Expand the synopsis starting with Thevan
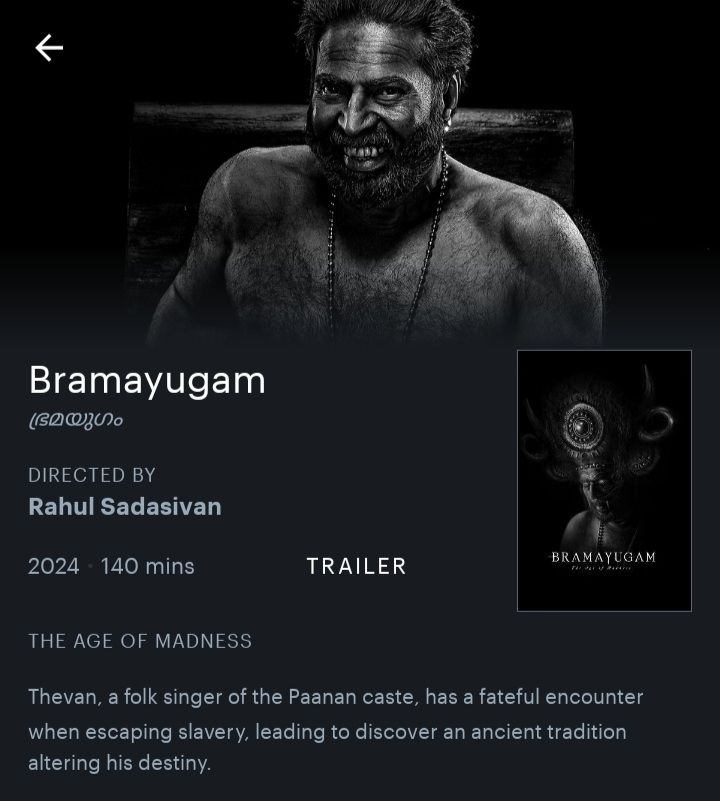 [x=336, y=731]
